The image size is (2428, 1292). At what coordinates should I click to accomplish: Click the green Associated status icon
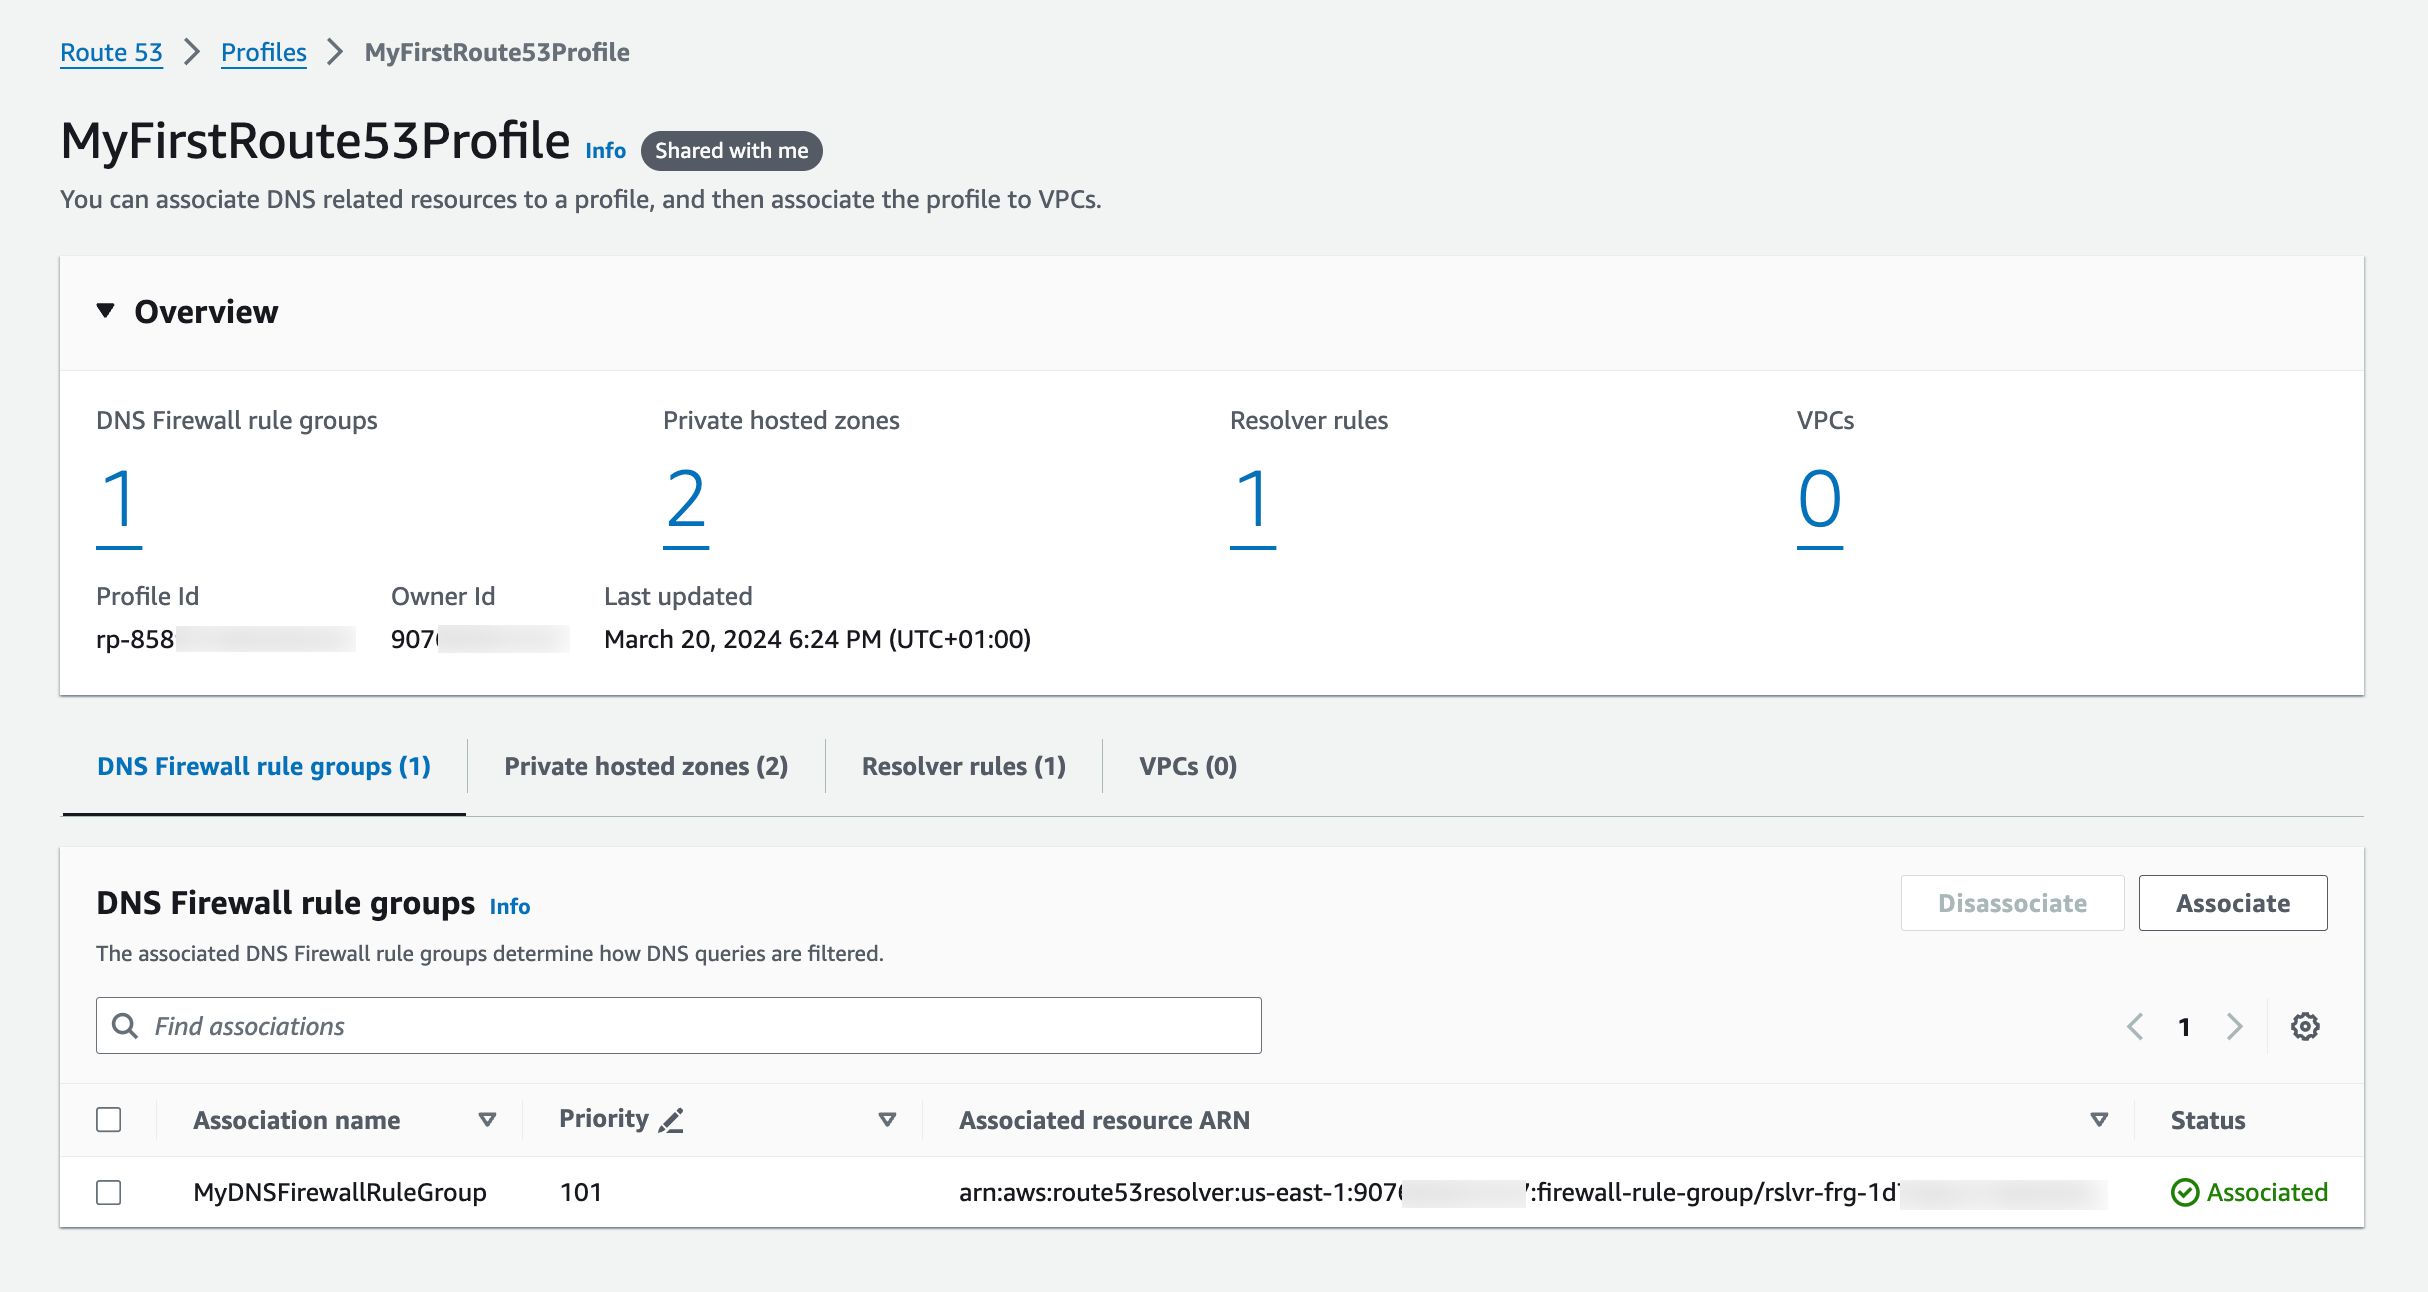click(2185, 1192)
